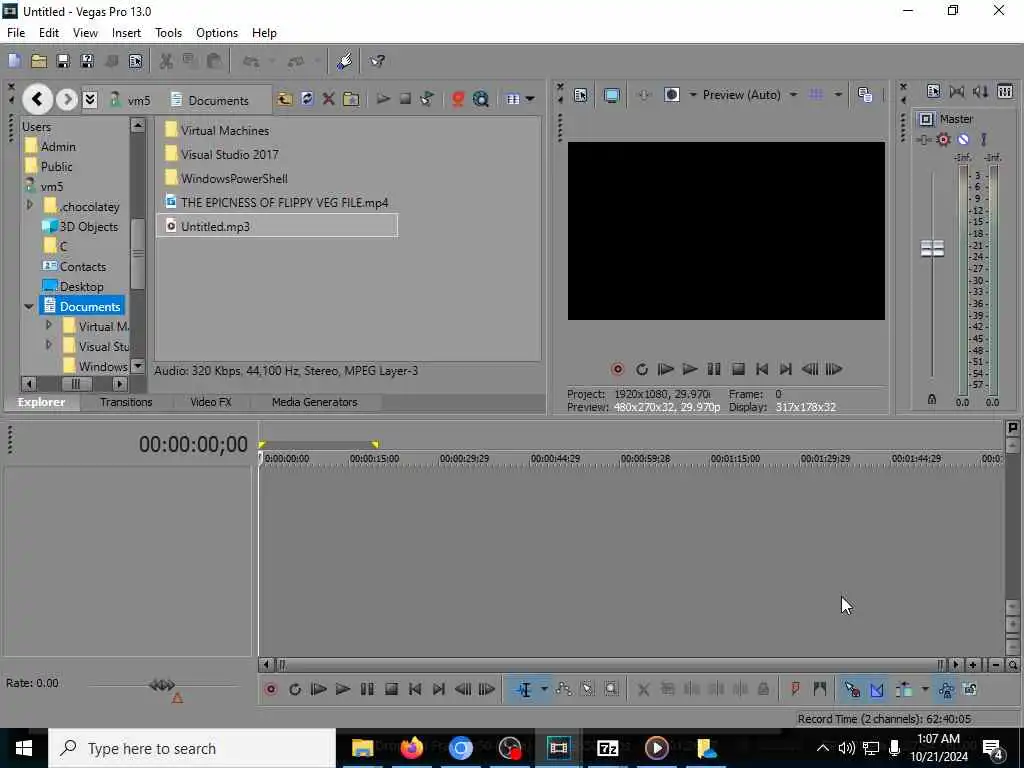Open Video Output FX in preview toolbar
This screenshot has width=1024, height=768.
[x=643, y=95]
